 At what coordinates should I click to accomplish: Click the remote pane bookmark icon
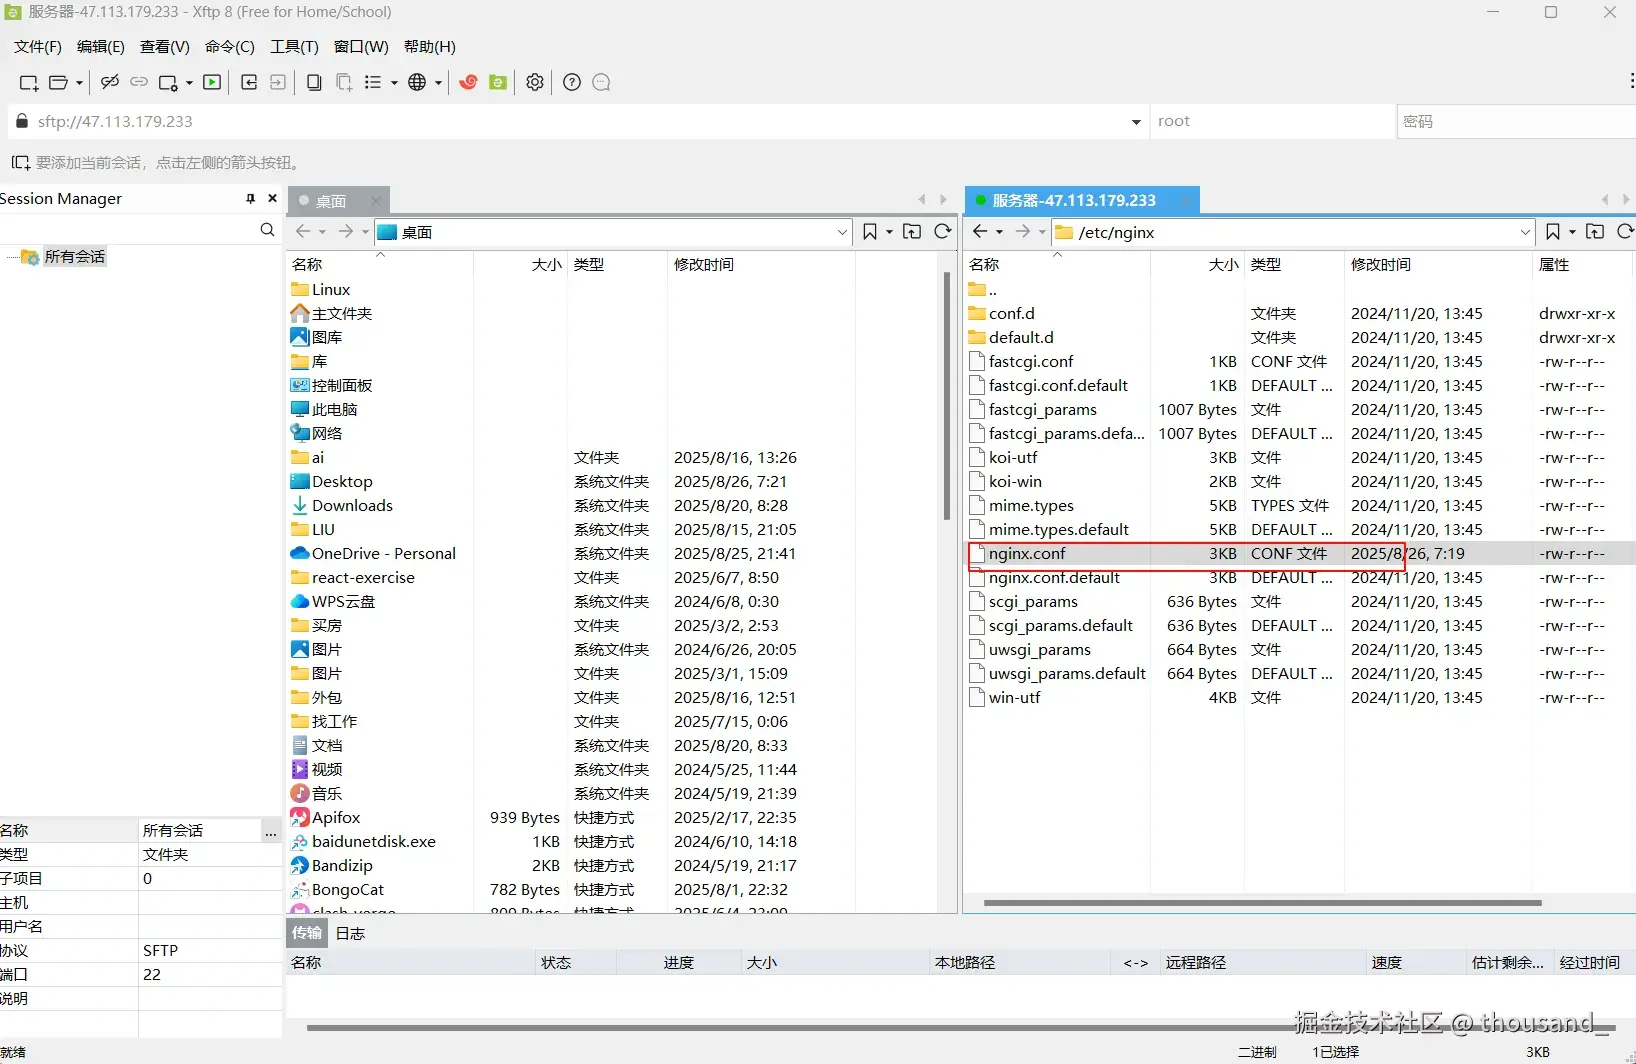click(x=1553, y=232)
